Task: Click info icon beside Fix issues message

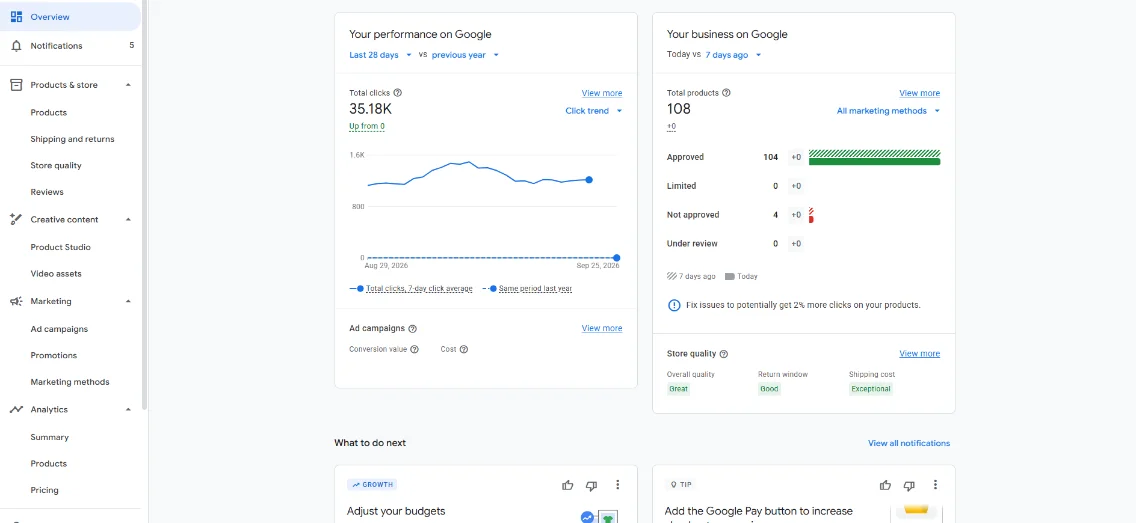Action: (x=674, y=305)
